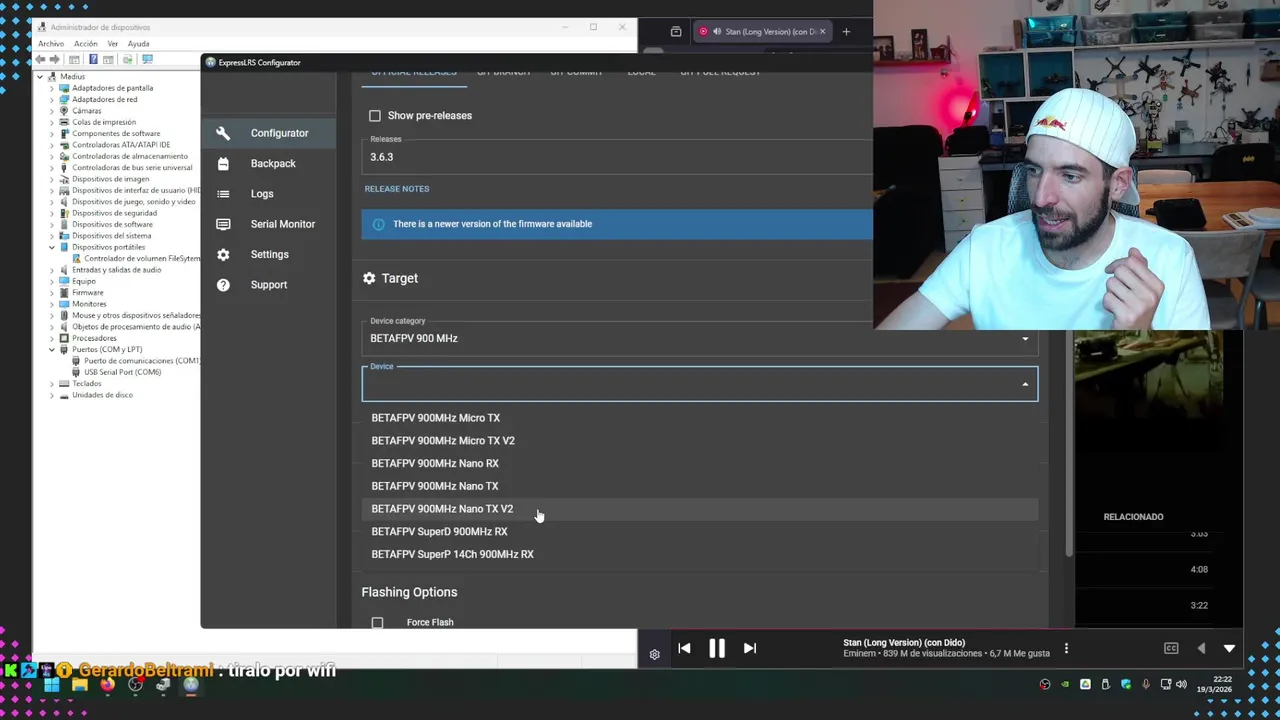The width and height of the screenshot is (1280, 720).
Task: Click the Target gear icon
Action: pos(369,278)
